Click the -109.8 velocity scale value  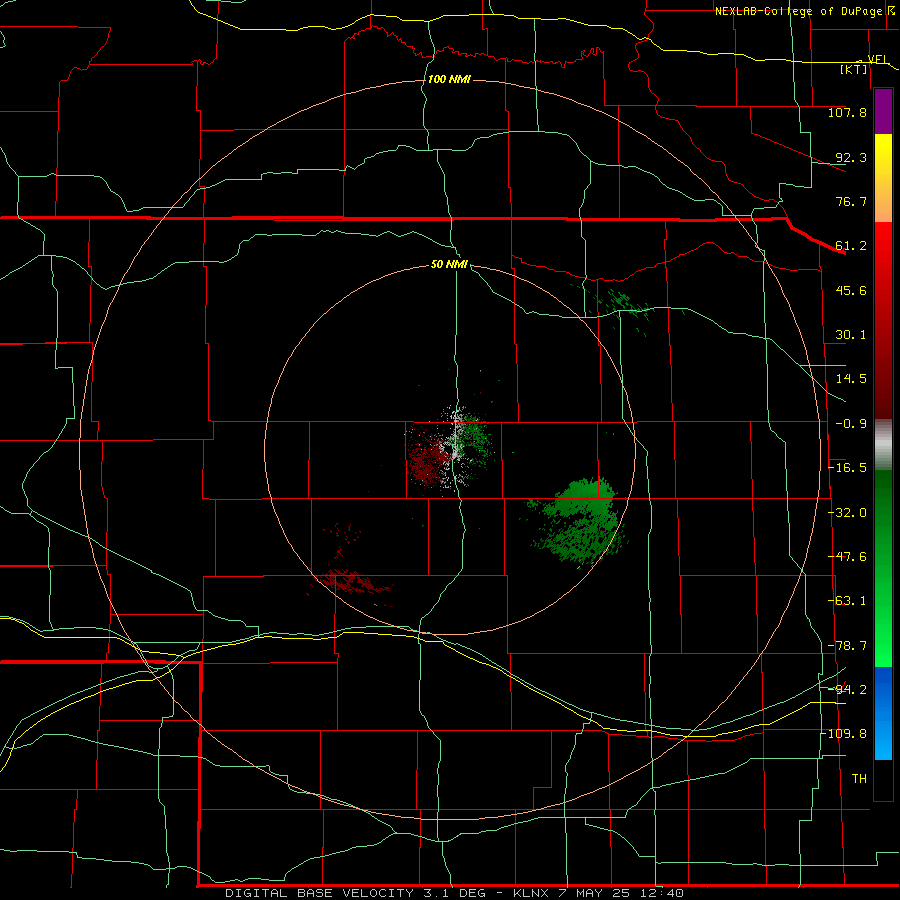[845, 734]
